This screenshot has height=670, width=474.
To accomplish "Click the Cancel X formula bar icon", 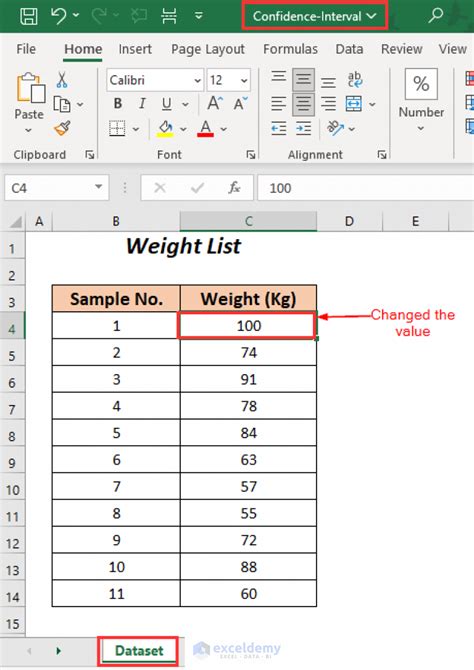I will [160, 188].
